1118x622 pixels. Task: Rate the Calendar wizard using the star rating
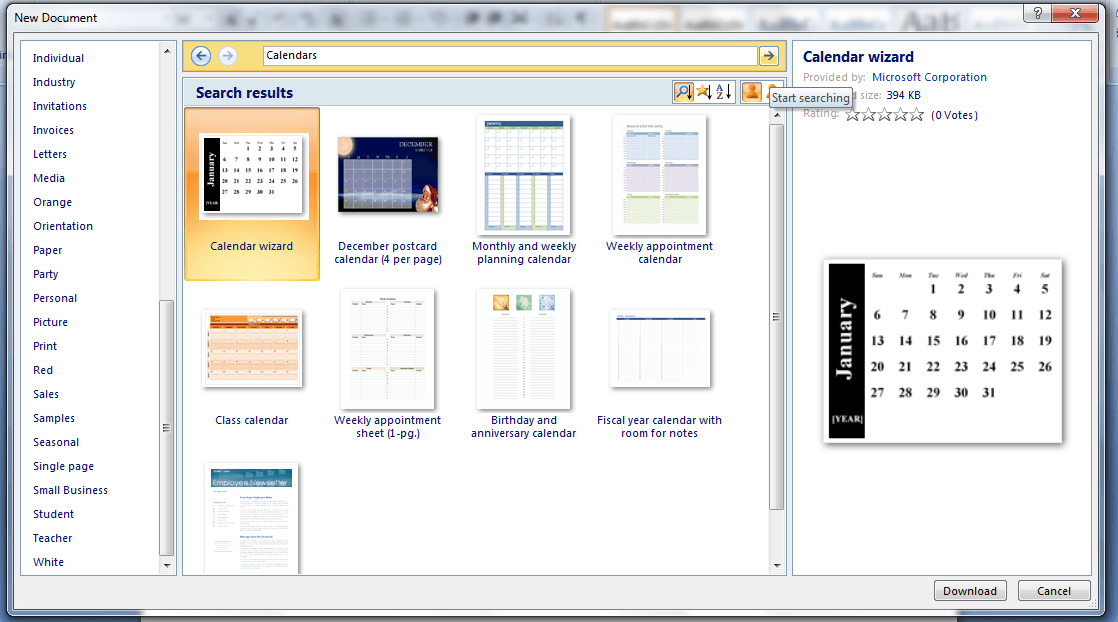point(884,114)
